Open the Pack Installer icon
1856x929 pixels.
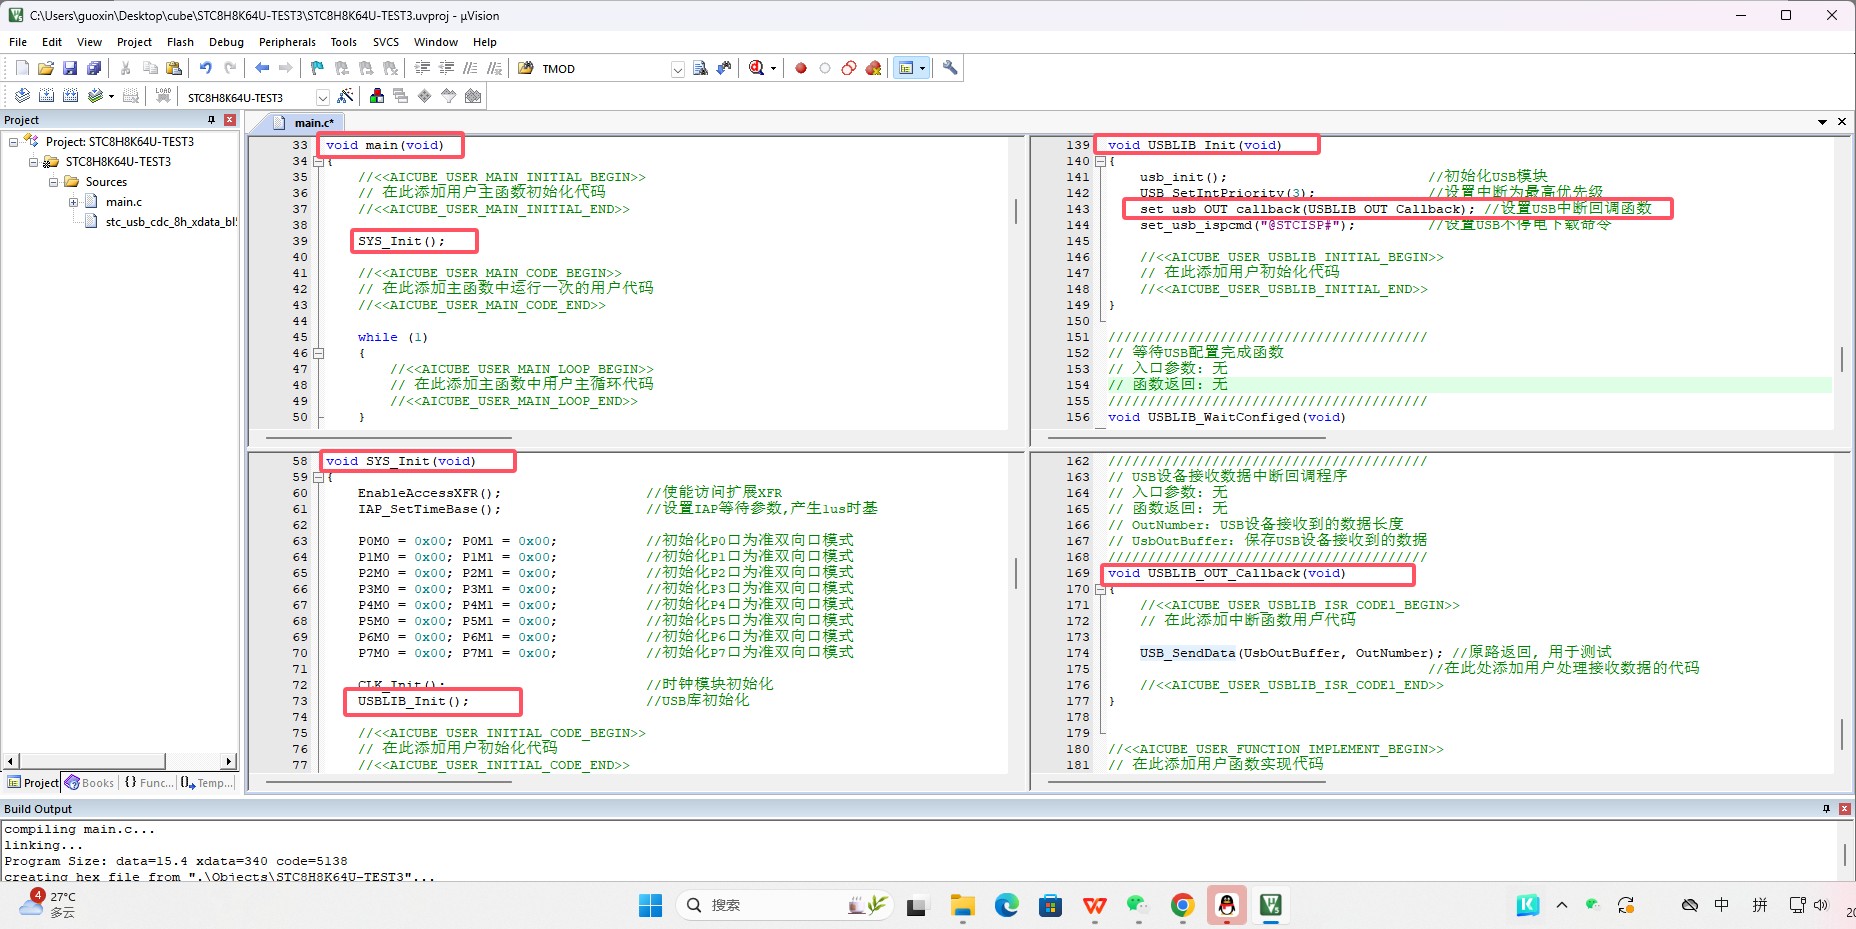coord(473,96)
